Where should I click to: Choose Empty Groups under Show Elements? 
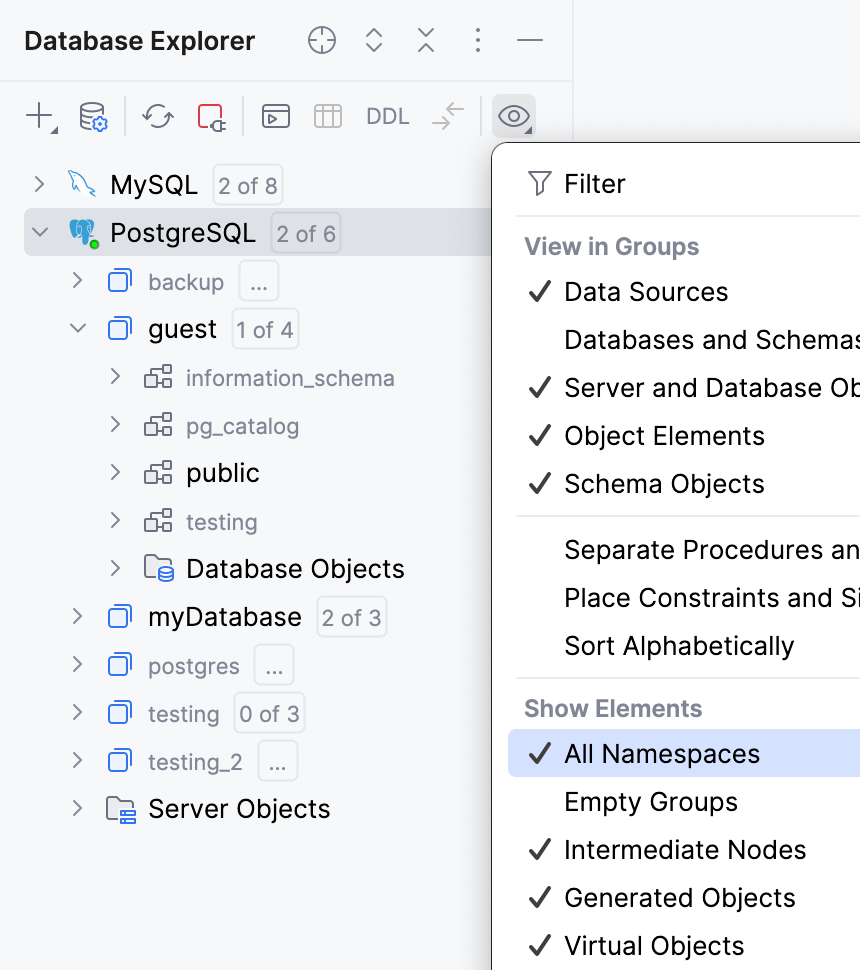pyautogui.click(x=650, y=801)
